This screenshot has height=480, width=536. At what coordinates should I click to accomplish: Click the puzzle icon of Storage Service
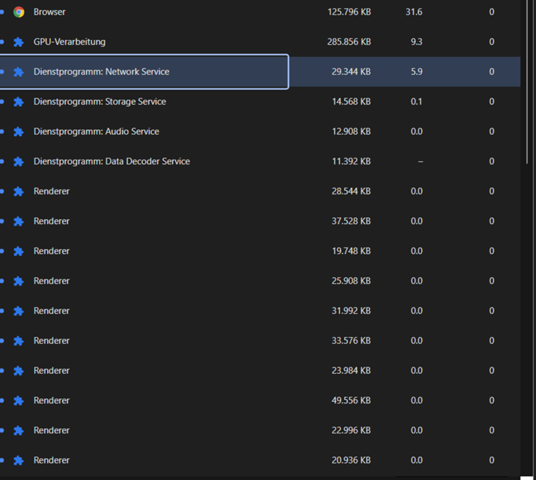pos(18,102)
